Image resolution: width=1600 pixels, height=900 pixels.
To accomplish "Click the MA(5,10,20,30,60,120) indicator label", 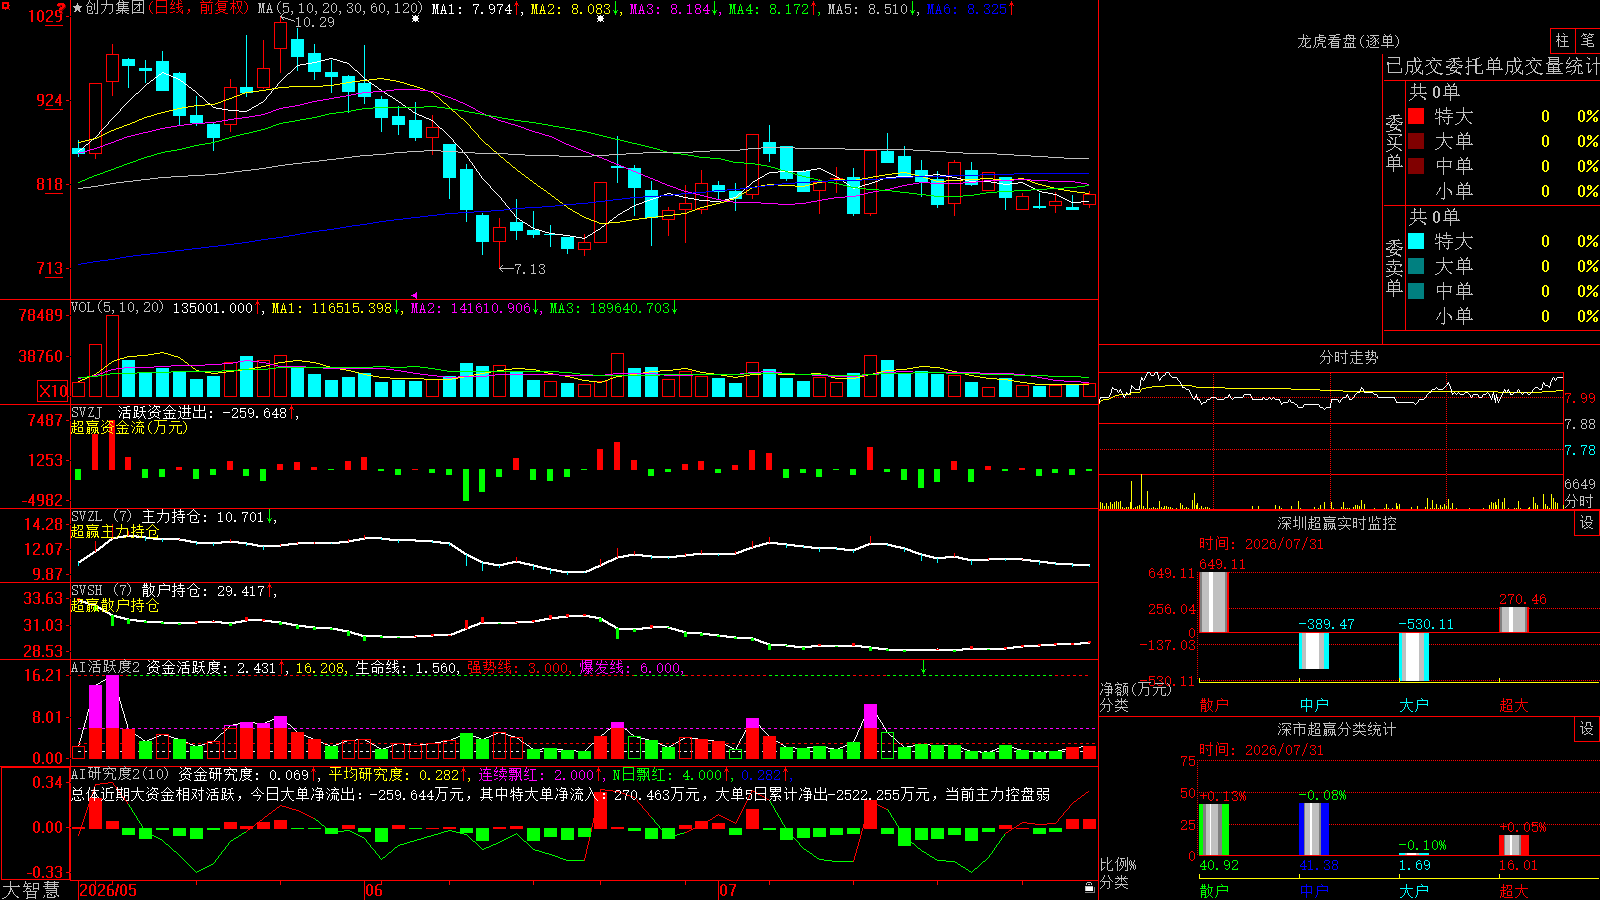I will coord(340,8).
